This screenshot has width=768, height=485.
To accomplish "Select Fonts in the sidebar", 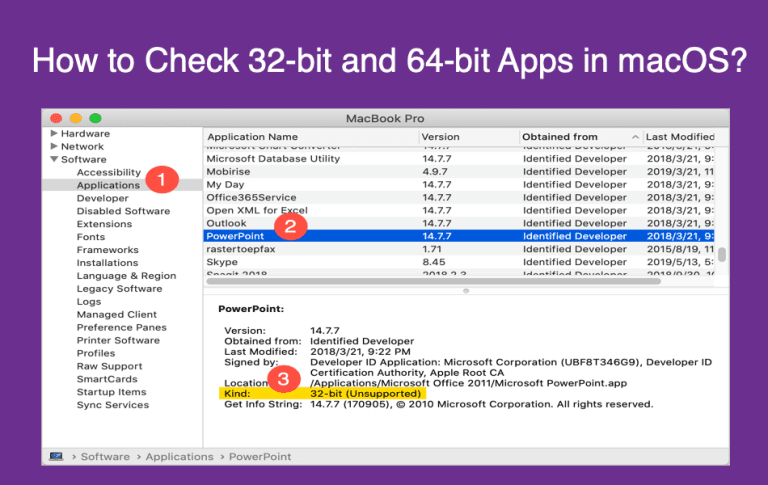I will 91,237.
